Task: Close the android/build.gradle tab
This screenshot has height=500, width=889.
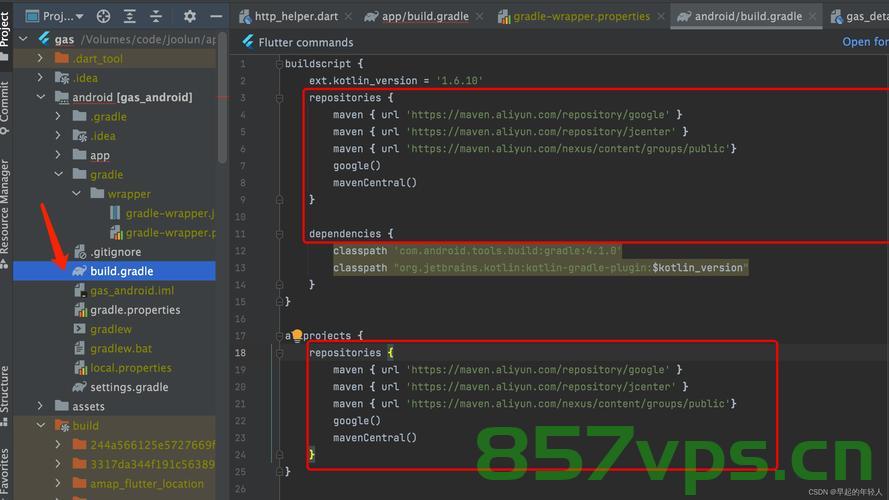Action: tap(812, 16)
